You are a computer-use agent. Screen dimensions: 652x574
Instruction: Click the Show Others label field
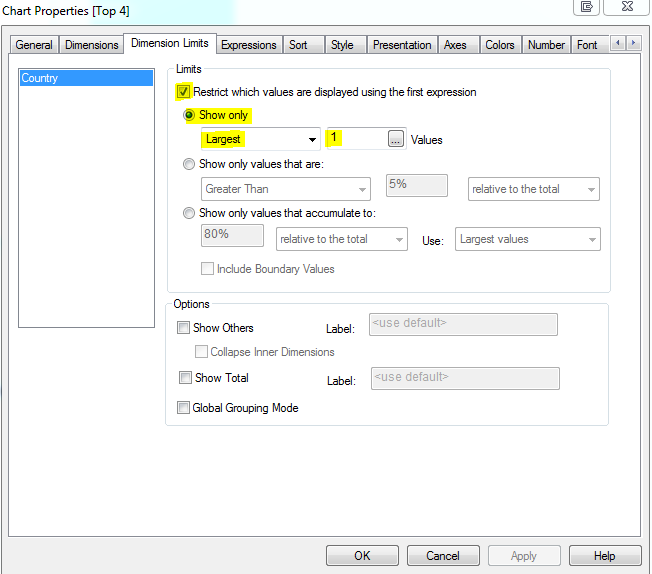coord(463,324)
